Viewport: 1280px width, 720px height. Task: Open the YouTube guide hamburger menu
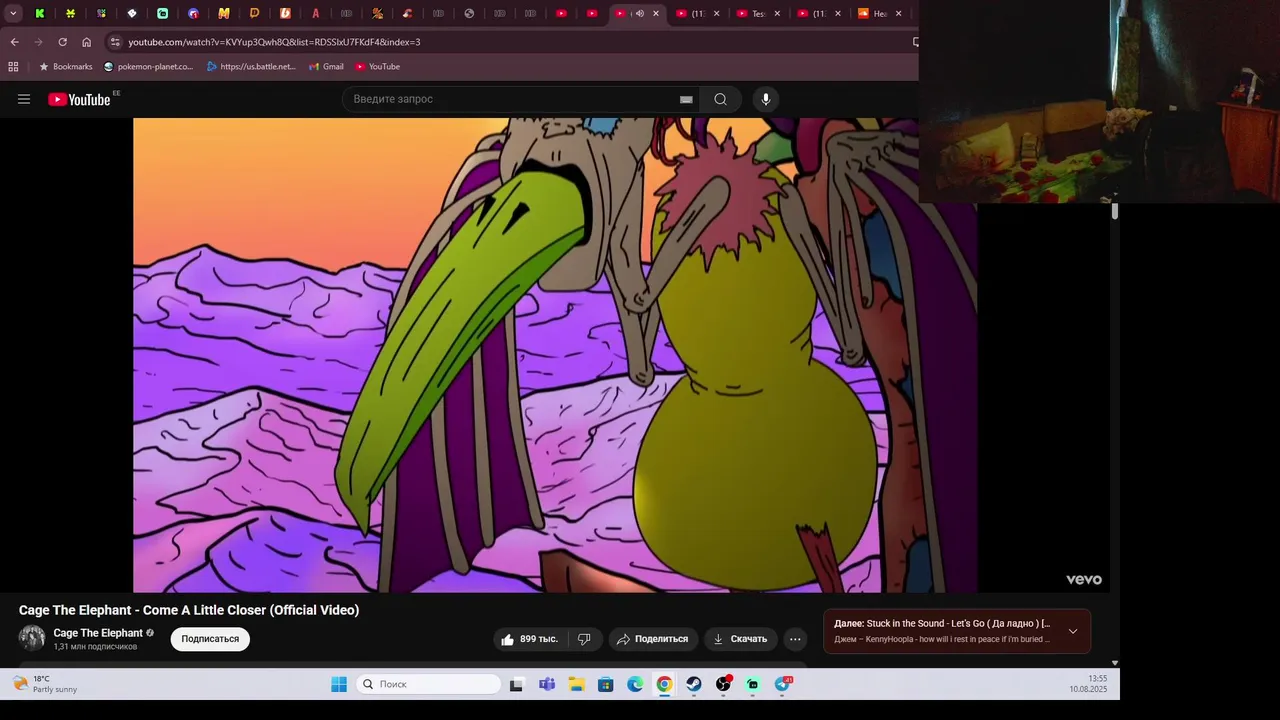click(x=24, y=99)
